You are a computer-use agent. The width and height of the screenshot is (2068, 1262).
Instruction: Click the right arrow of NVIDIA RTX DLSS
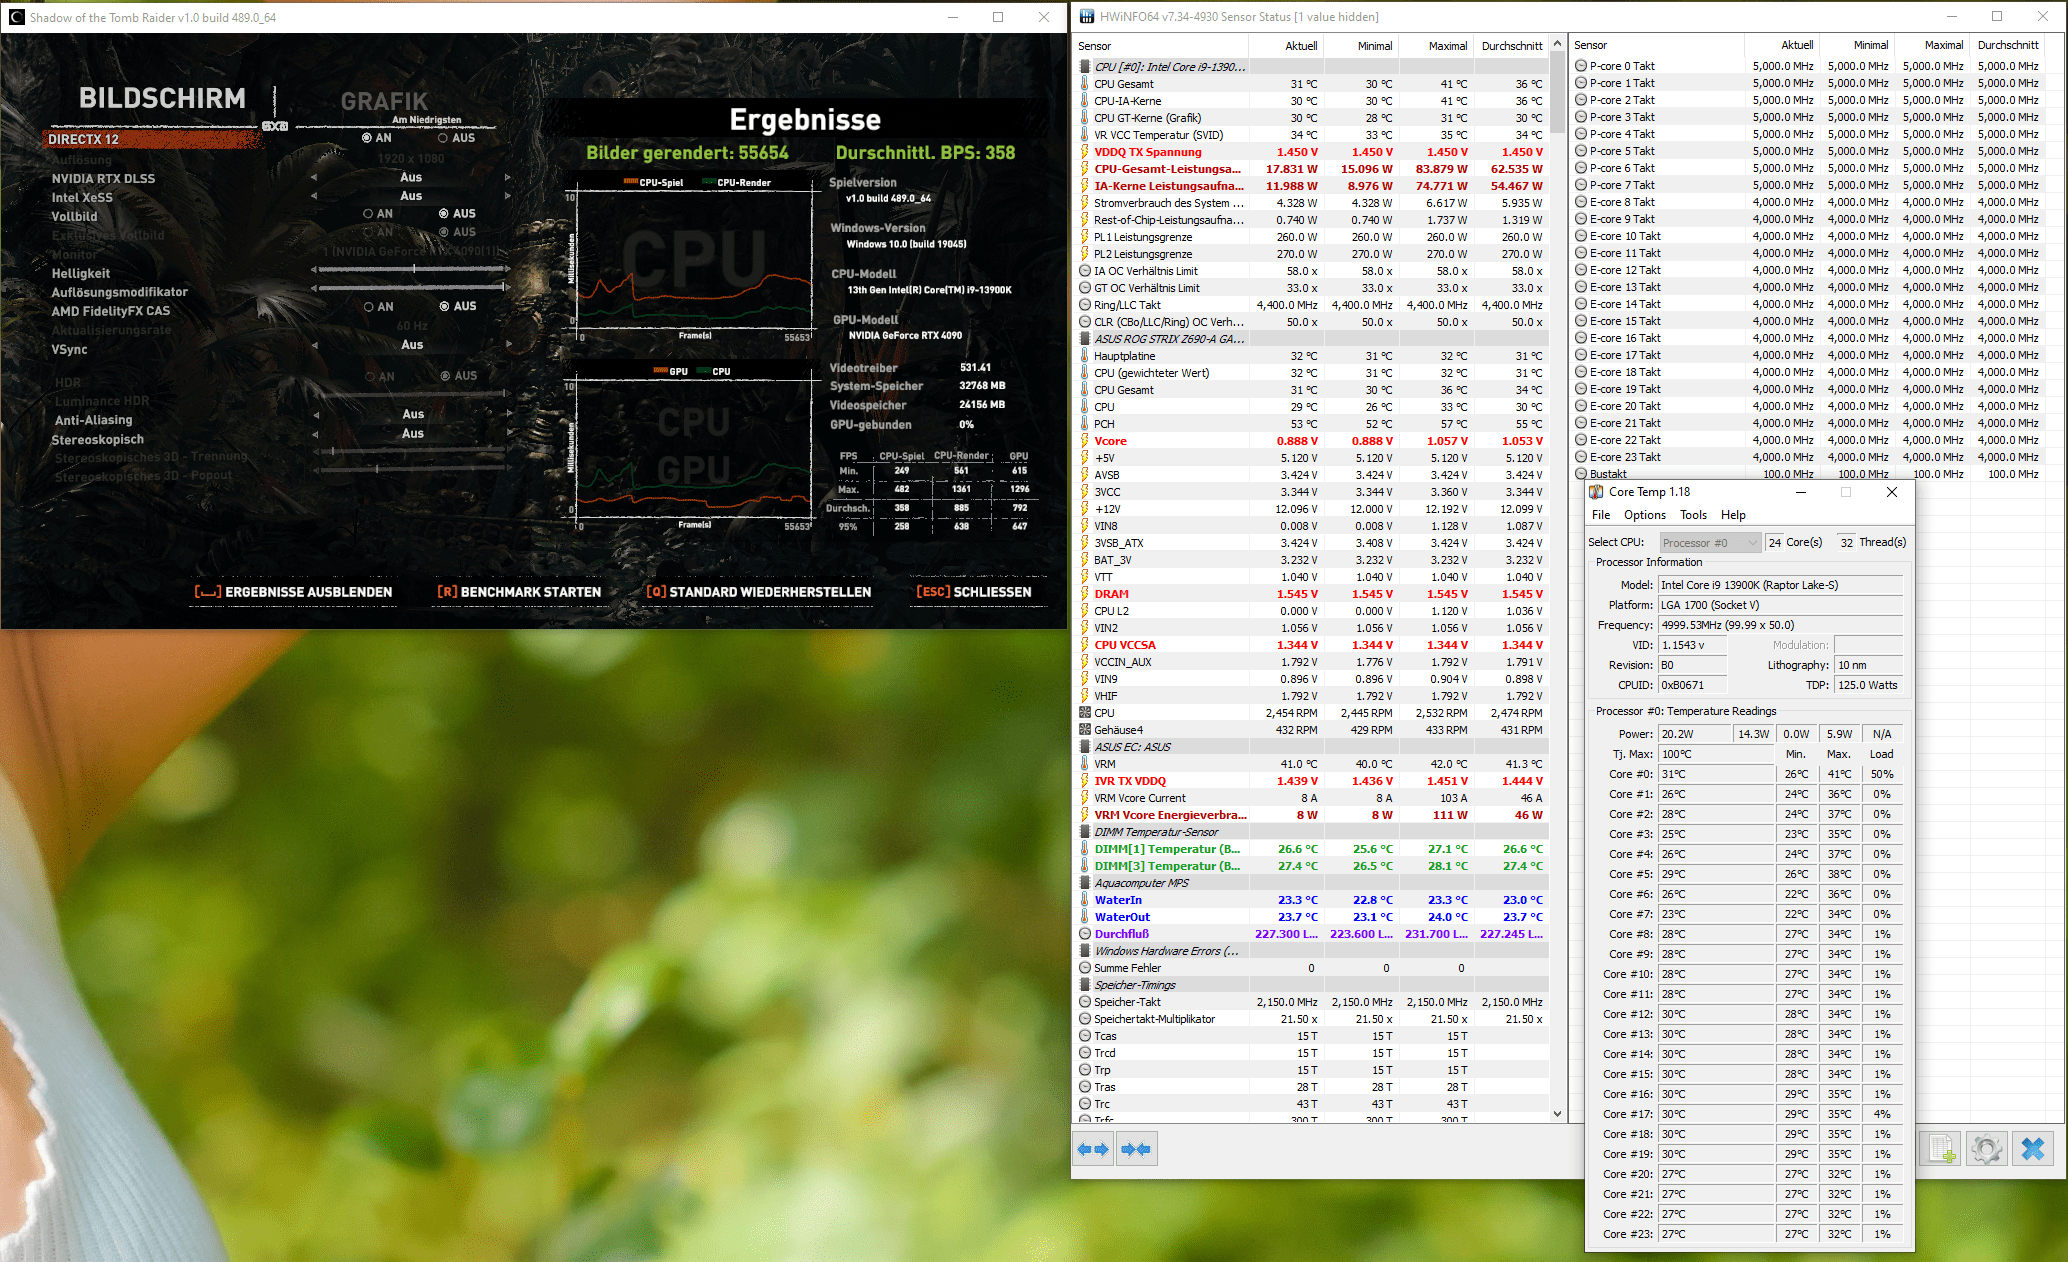click(x=508, y=178)
